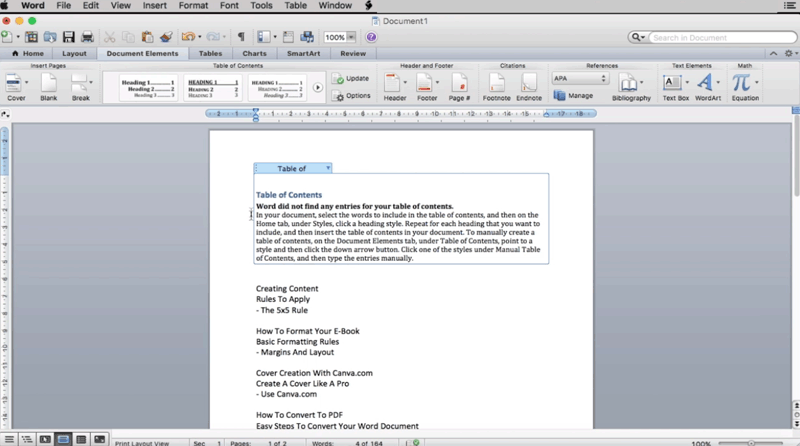Switch to the Layout ribbon tab

click(x=74, y=53)
